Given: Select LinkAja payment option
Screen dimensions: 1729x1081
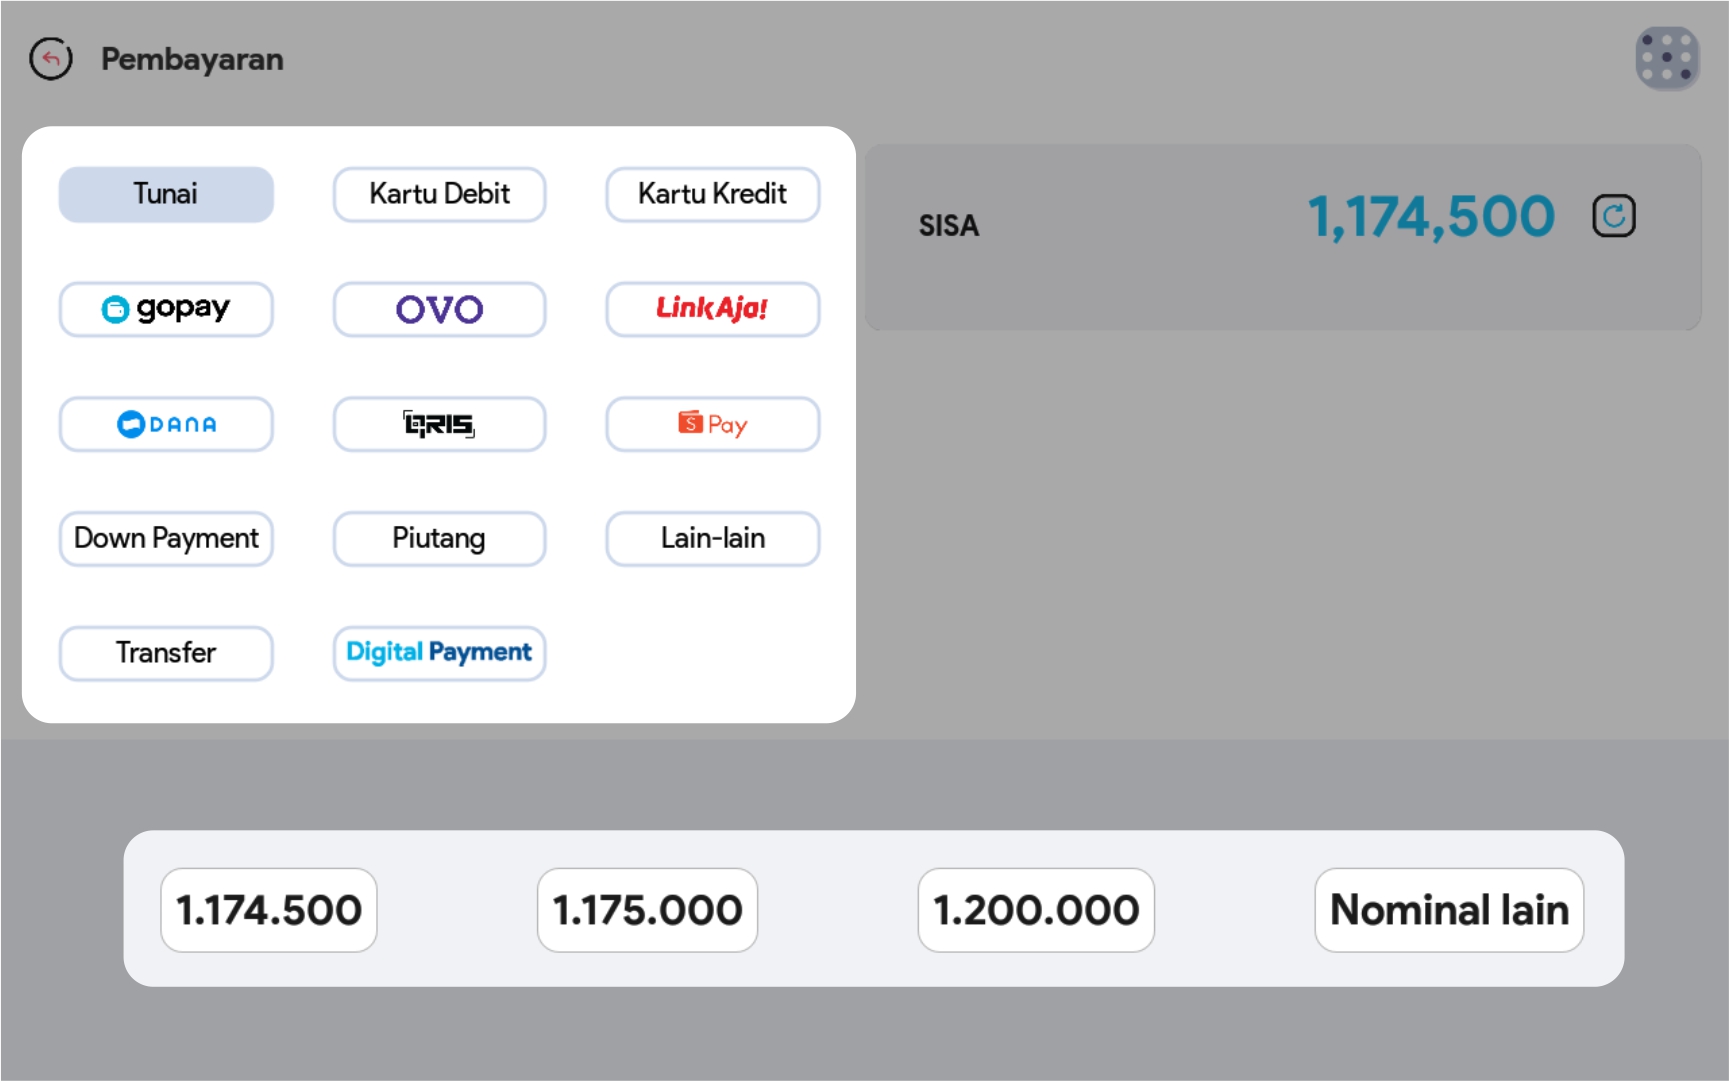Looking at the screenshot, I should (712, 309).
